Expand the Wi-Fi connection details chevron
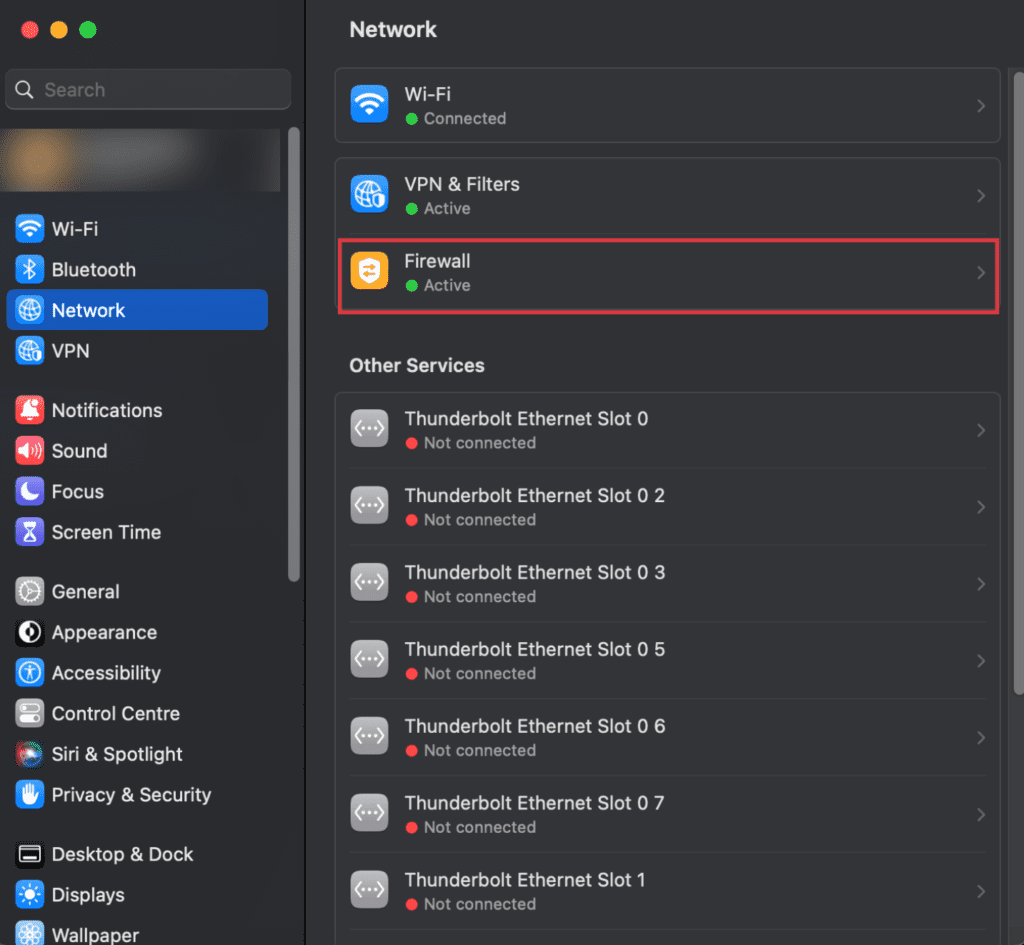Image resolution: width=1024 pixels, height=945 pixels. click(981, 103)
